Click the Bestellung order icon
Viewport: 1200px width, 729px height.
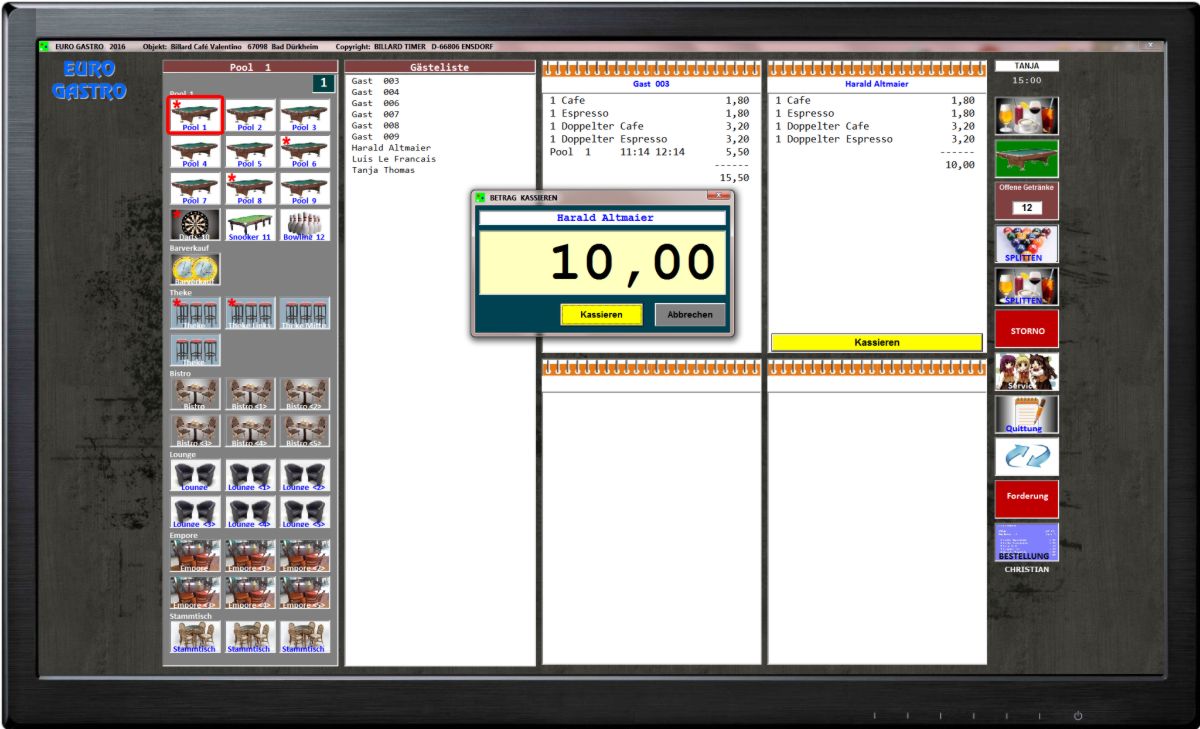point(1026,542)
